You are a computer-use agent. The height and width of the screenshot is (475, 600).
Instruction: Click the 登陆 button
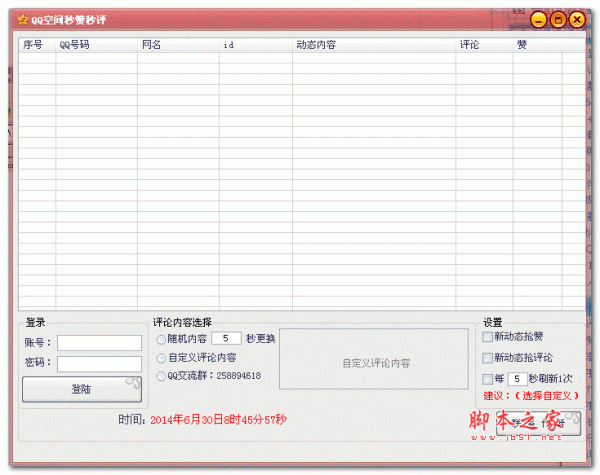click(x=82, y=389)
